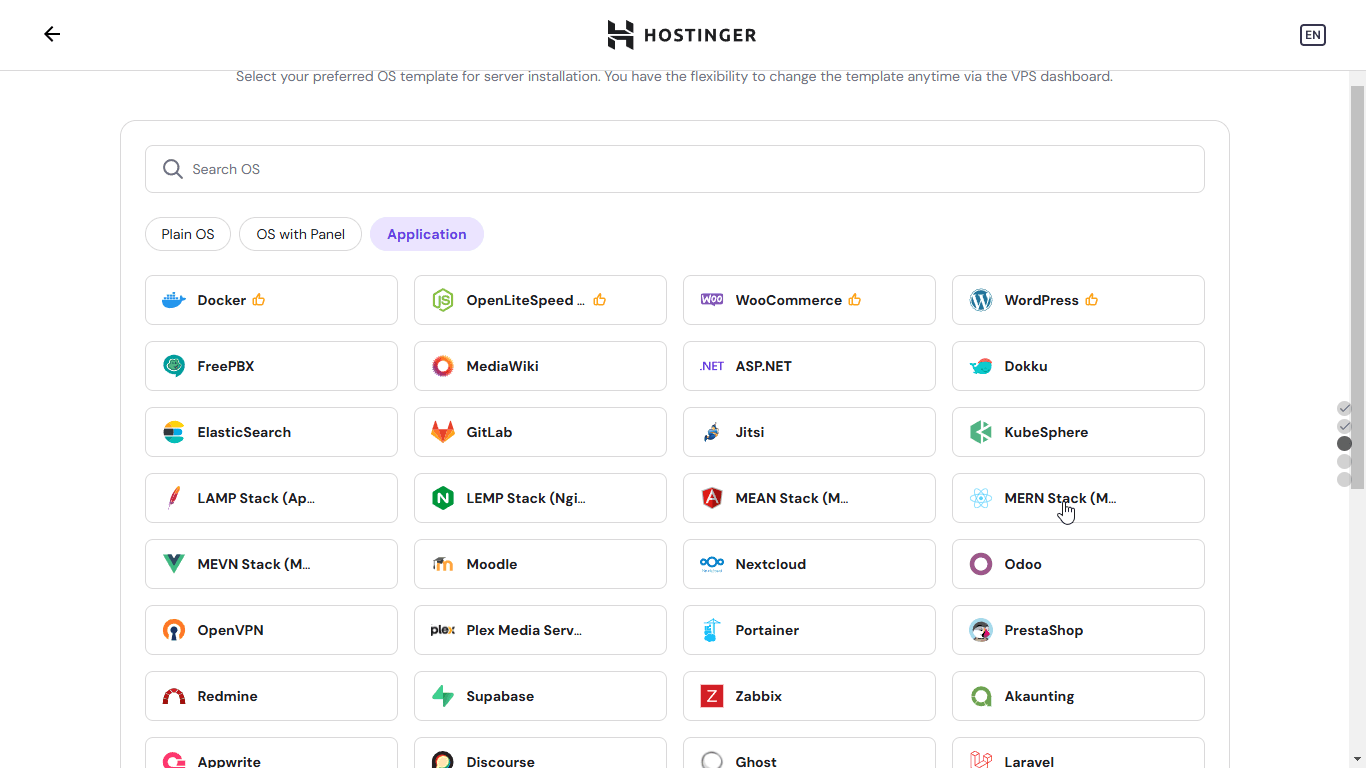Click the current step indicator dot

(1344, 443)
